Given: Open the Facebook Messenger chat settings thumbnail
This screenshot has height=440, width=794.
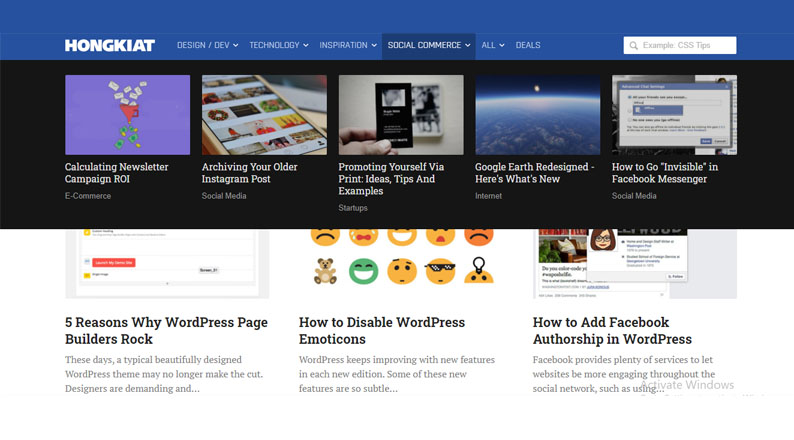Looking at the screenshot, I should [674, 115].
